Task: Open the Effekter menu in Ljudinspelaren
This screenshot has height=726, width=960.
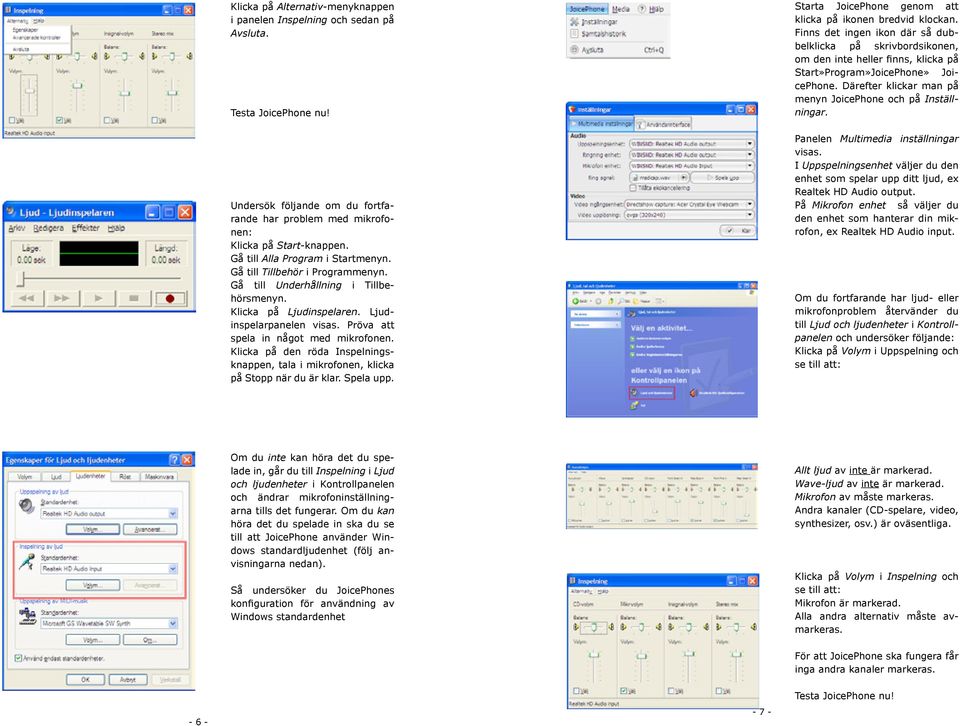Action: [x=86, y=228]
